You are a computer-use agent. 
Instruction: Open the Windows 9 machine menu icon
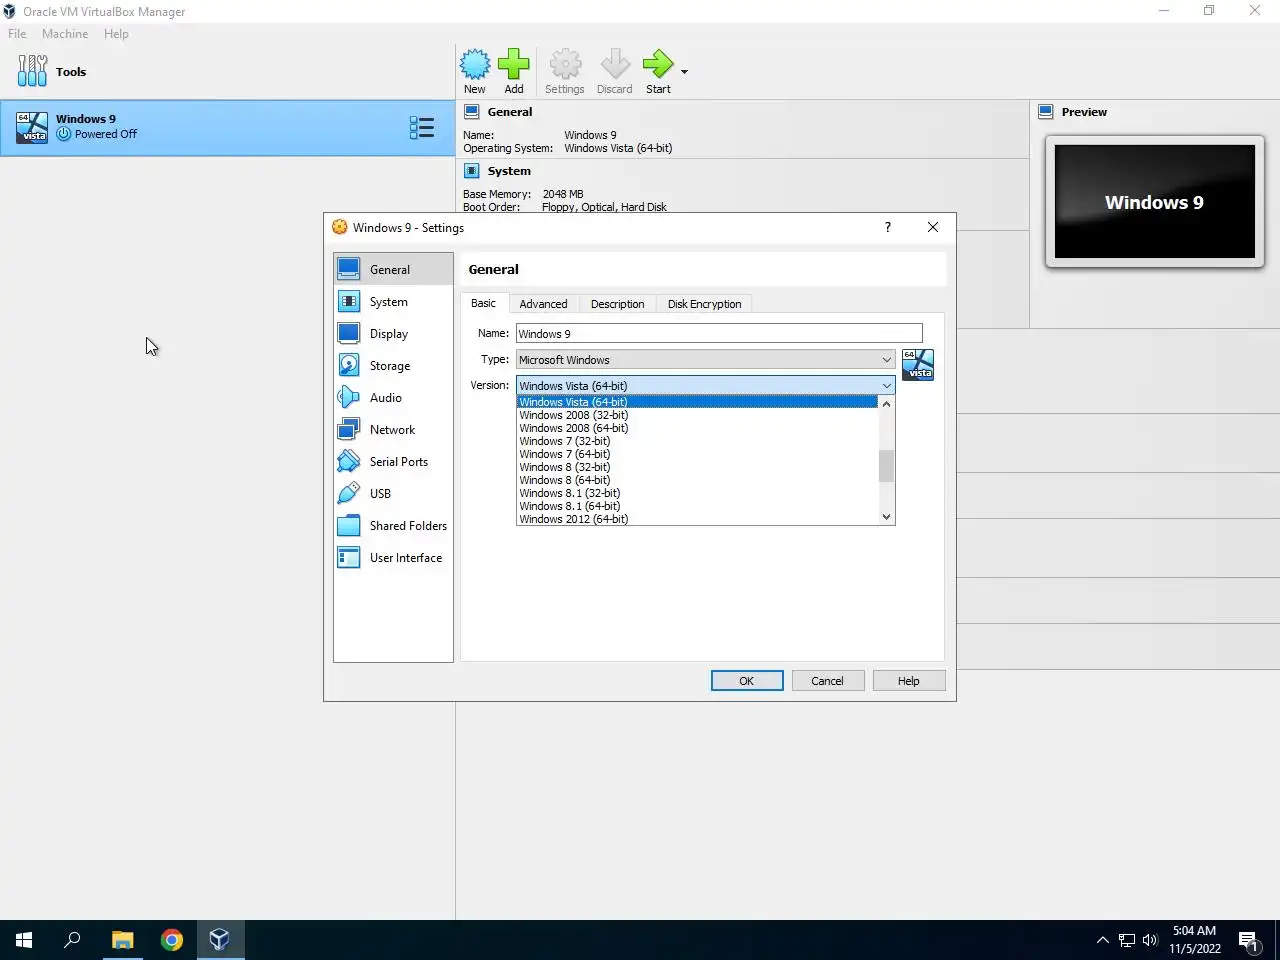click(422, 127)
